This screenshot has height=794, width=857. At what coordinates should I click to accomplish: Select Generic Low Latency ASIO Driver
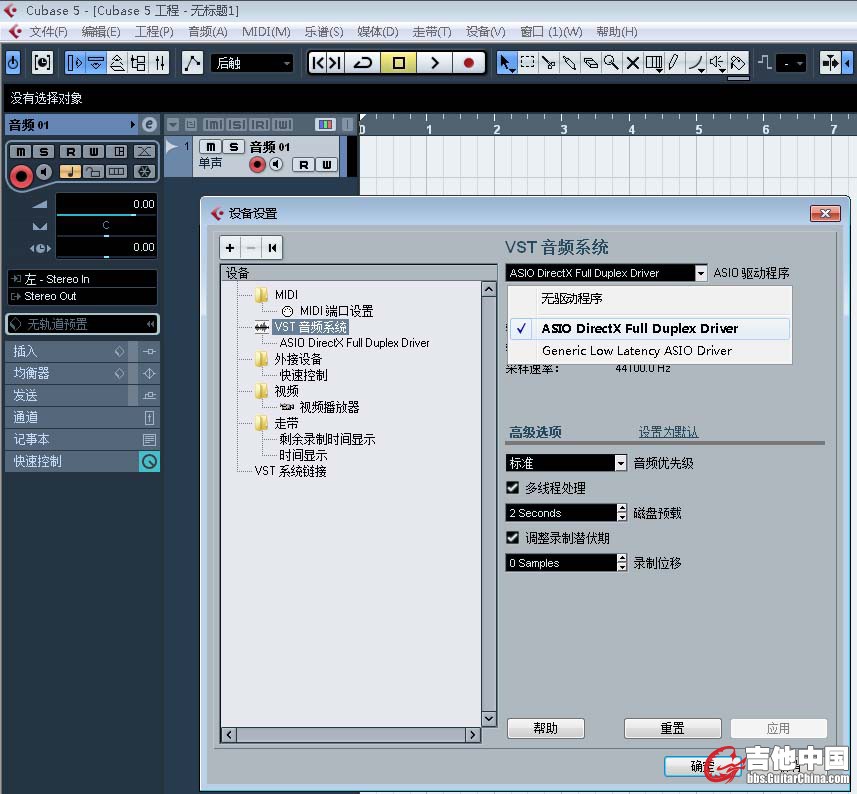pyautogui.click(x=649, y=351)
